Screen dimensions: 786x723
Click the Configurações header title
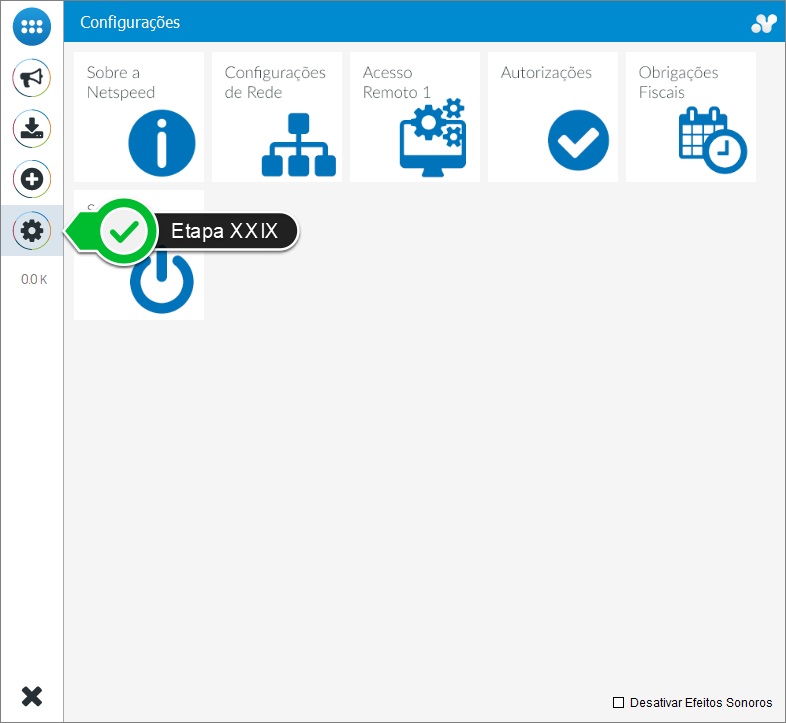click(130, 23)
